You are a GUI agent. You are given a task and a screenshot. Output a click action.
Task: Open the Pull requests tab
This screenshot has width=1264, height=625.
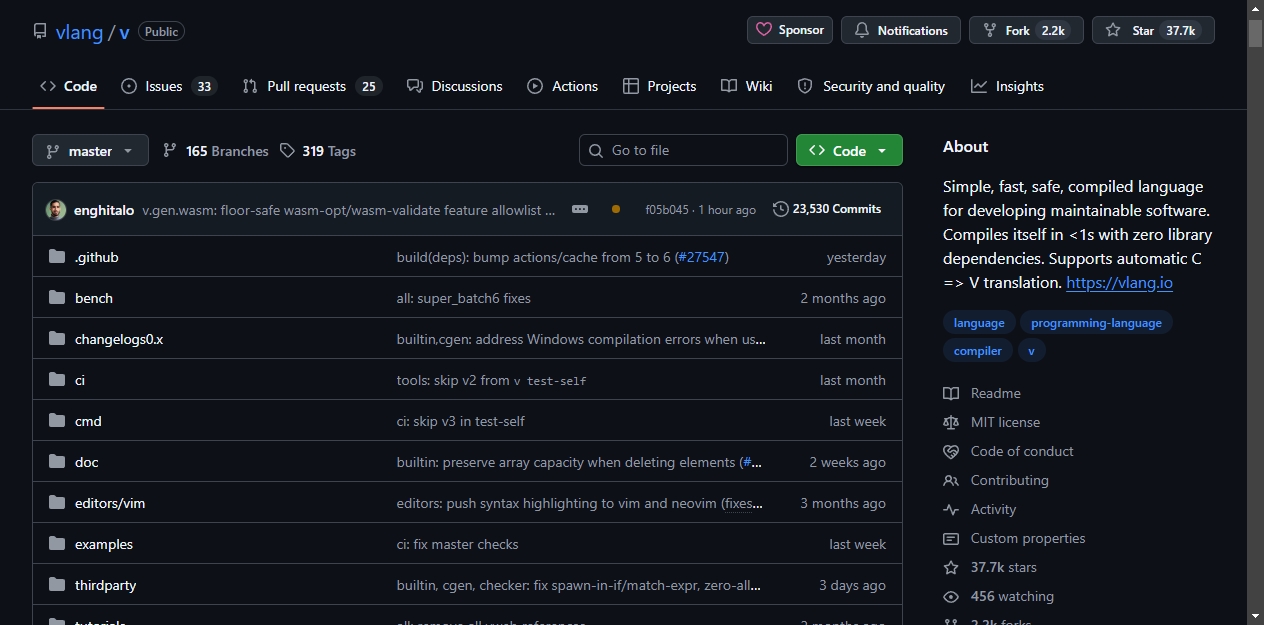click(x=311, y=86)
